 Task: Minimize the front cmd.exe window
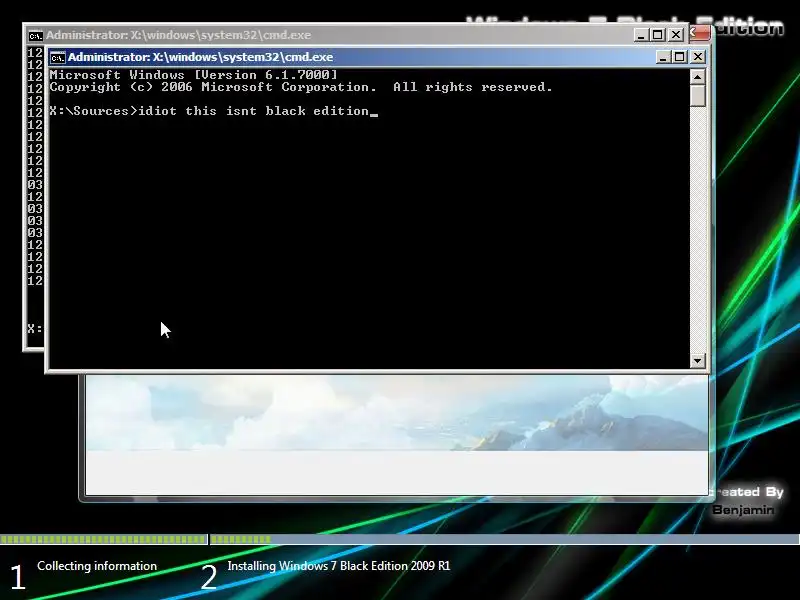(663, 57)
